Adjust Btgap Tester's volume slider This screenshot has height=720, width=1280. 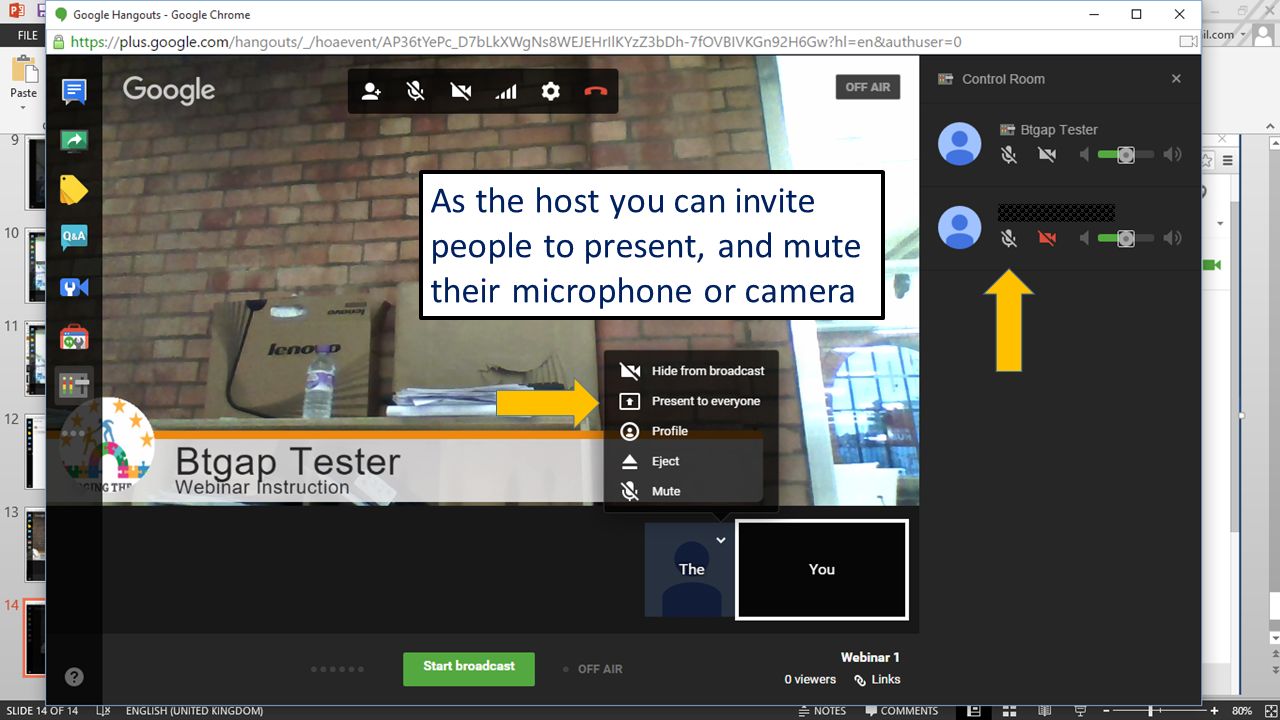pos(1125,154)
